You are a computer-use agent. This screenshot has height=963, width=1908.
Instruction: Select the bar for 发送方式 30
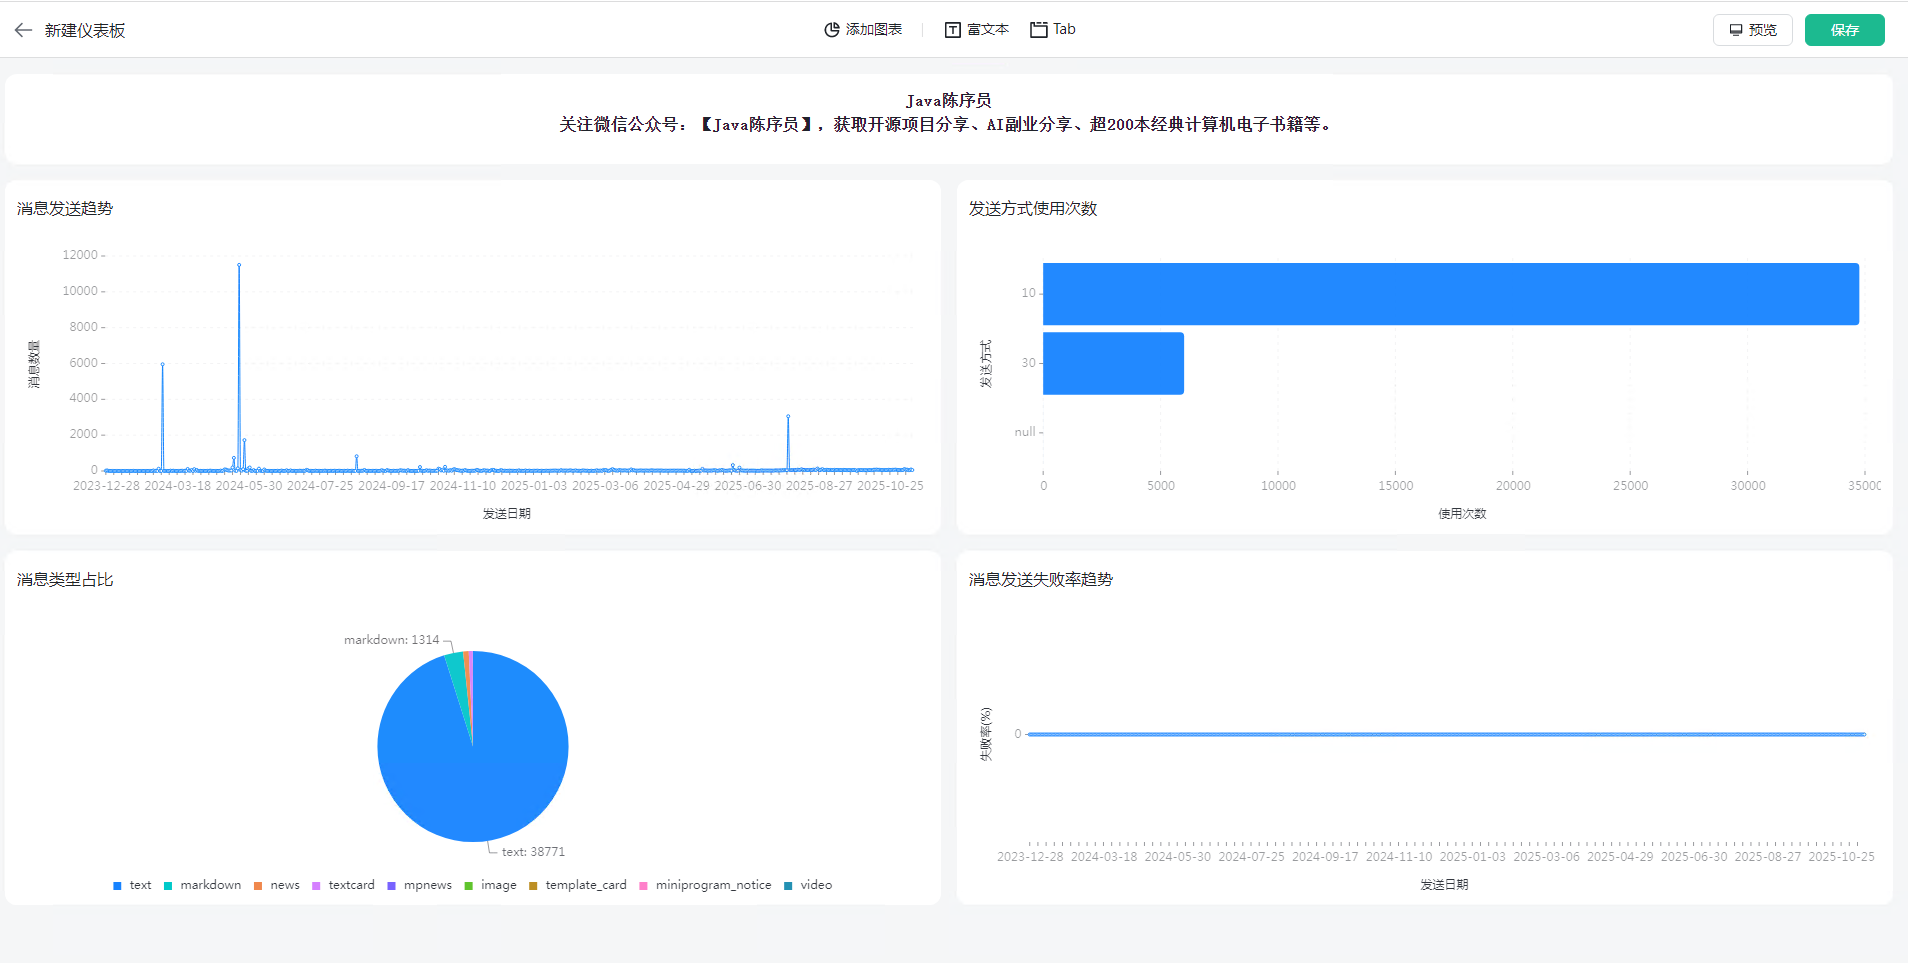pyautogui.click(x=1113, y=363)
